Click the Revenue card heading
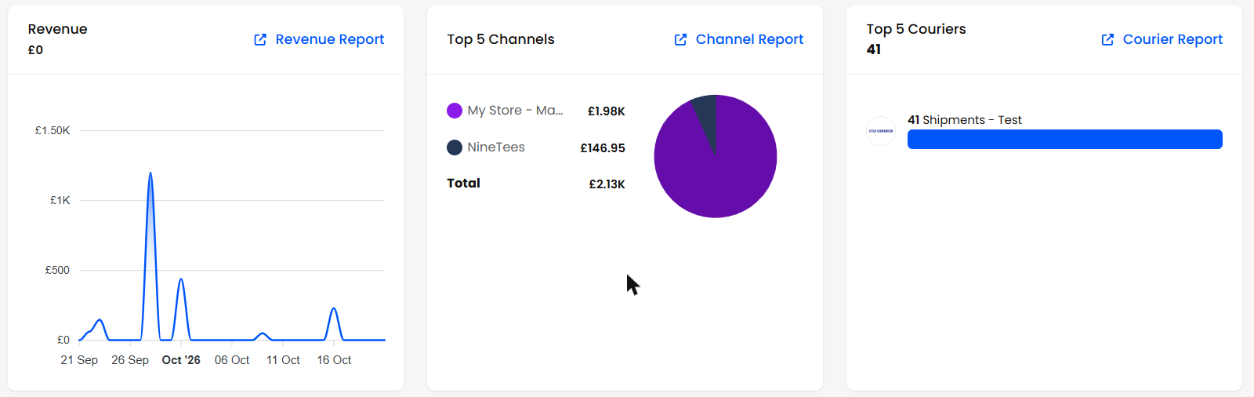Viewport: 1254px width, 397px height. (x=58, y=29)
